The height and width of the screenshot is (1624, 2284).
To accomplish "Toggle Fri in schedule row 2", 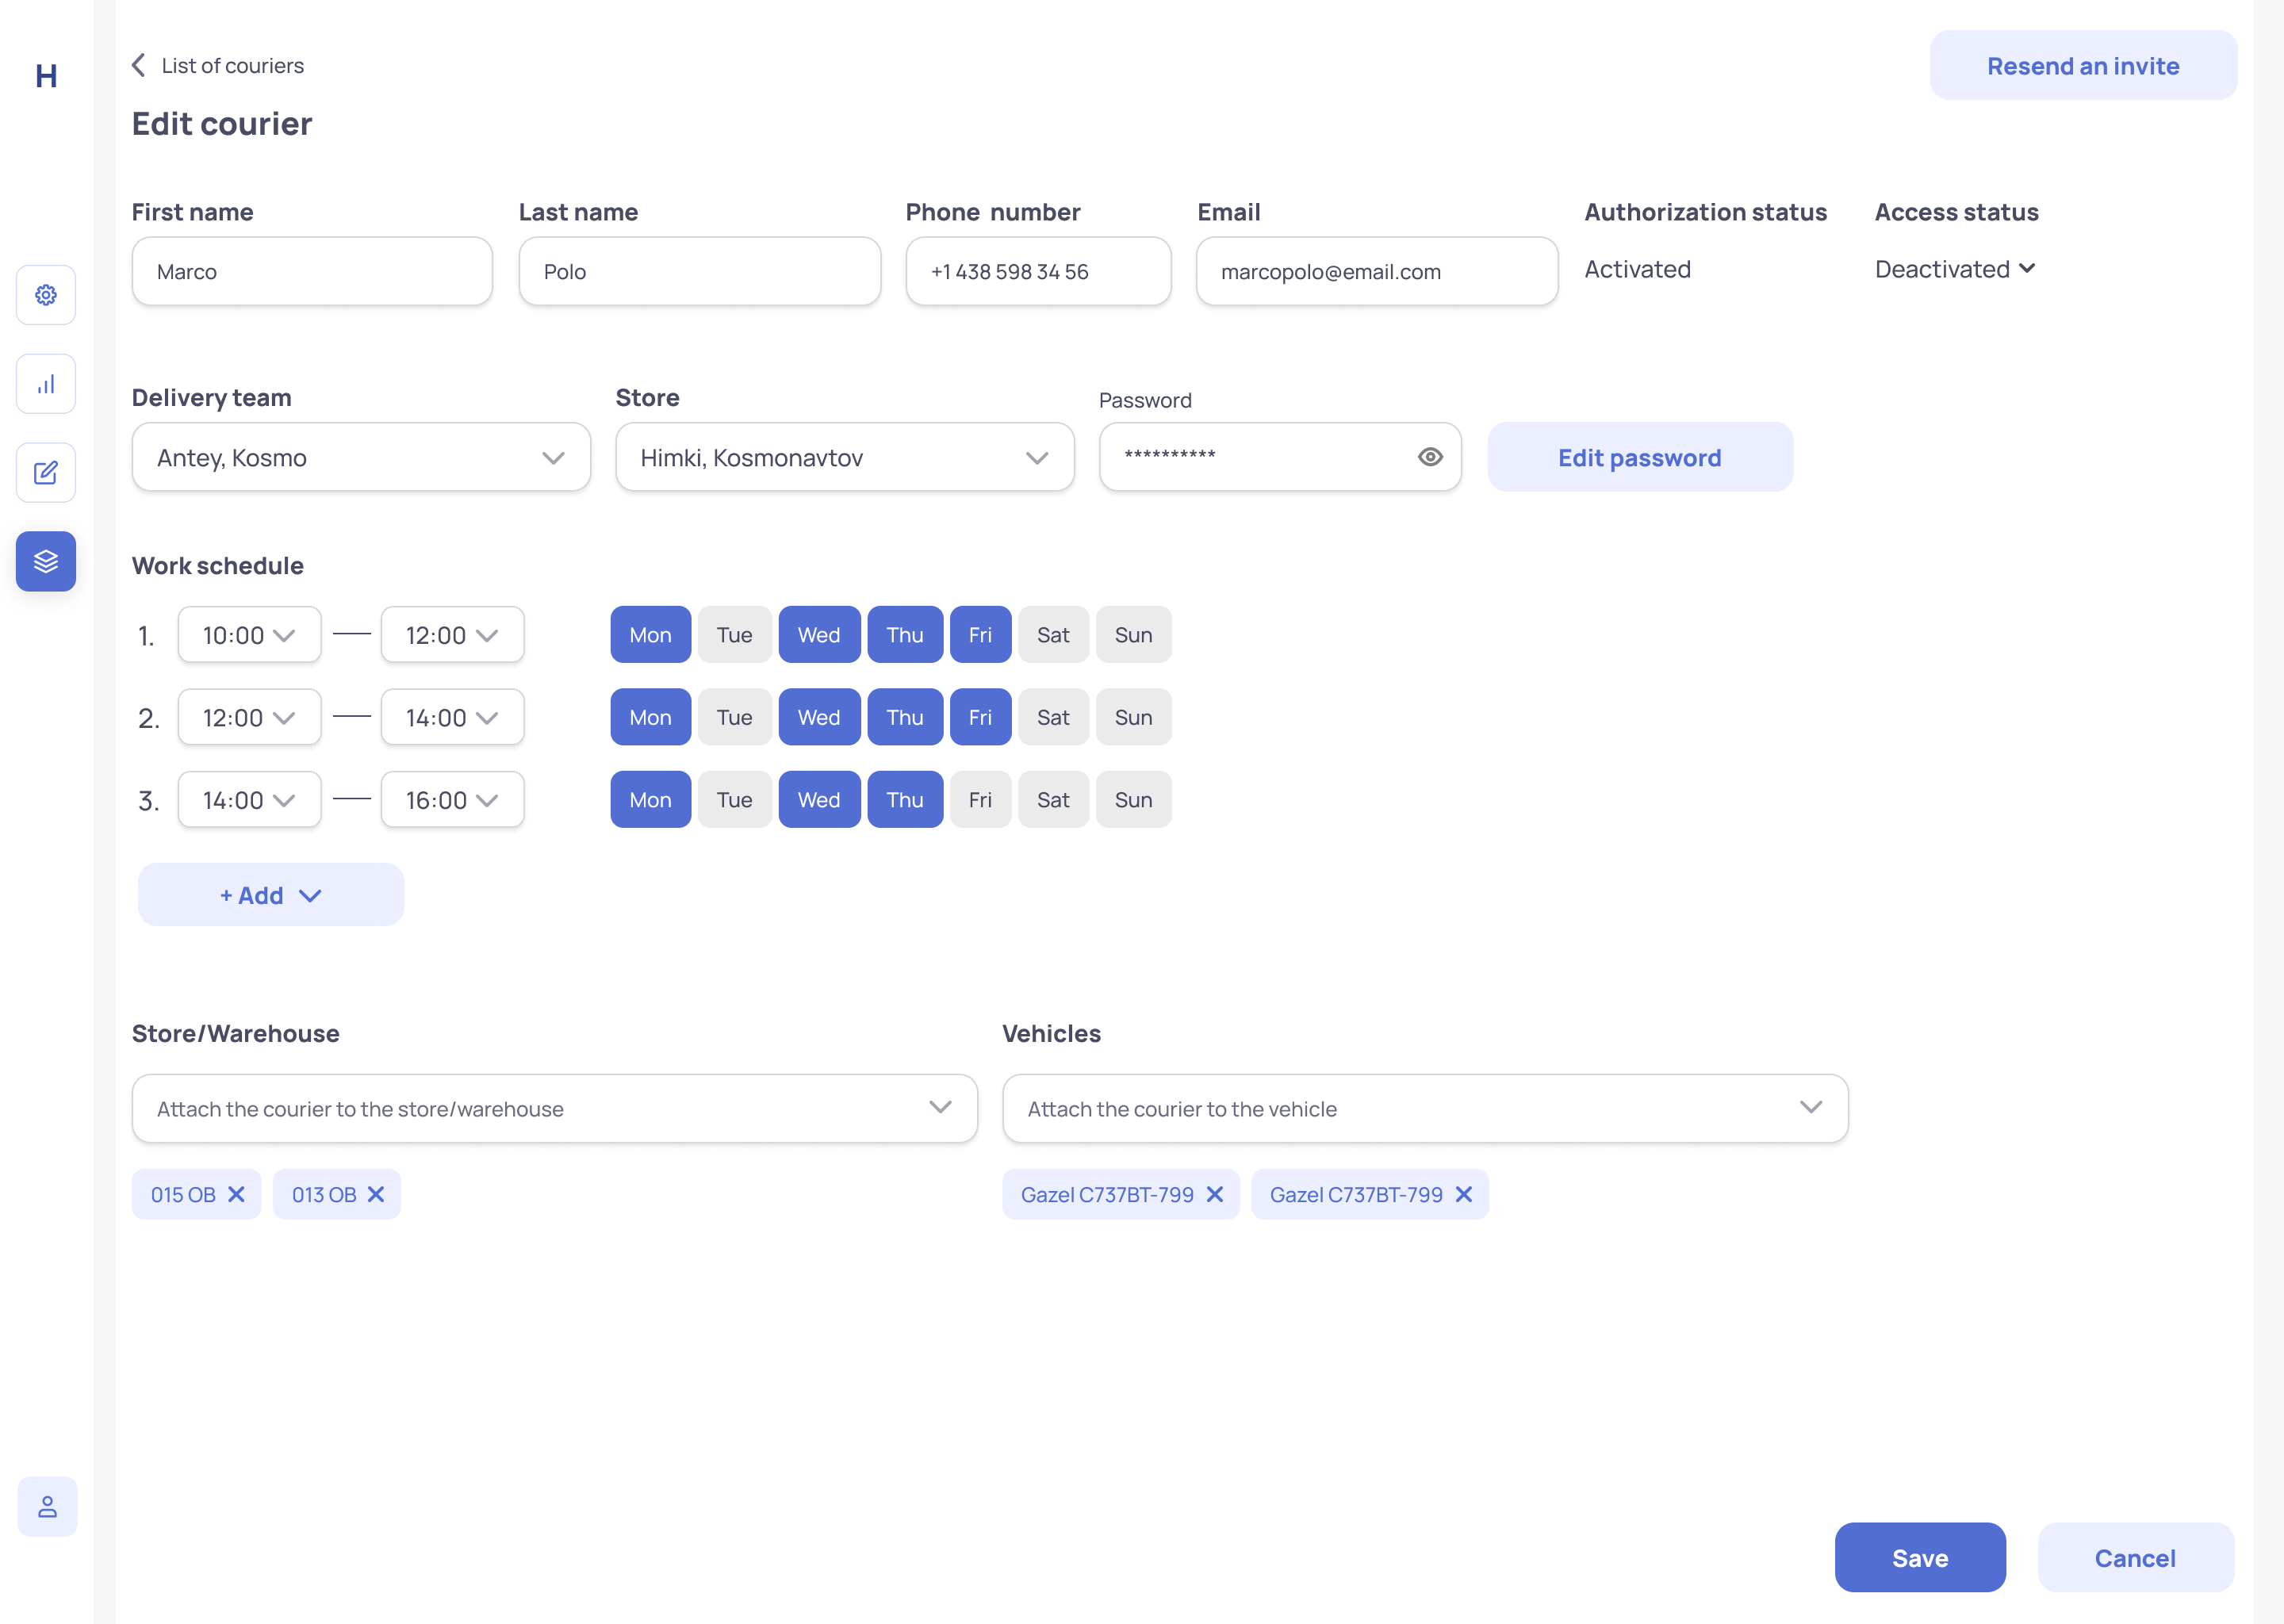I will point(980,717).
